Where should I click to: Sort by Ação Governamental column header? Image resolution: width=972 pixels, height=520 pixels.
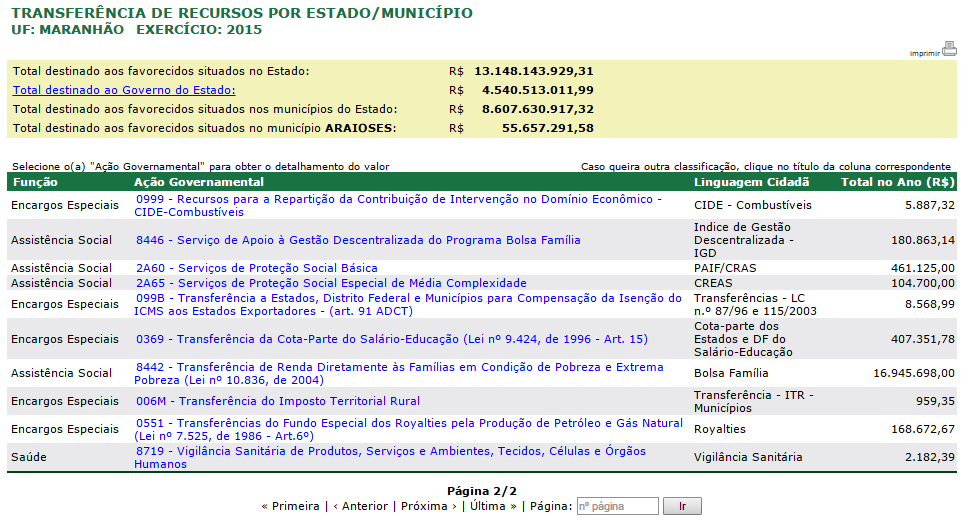[199, 182]
